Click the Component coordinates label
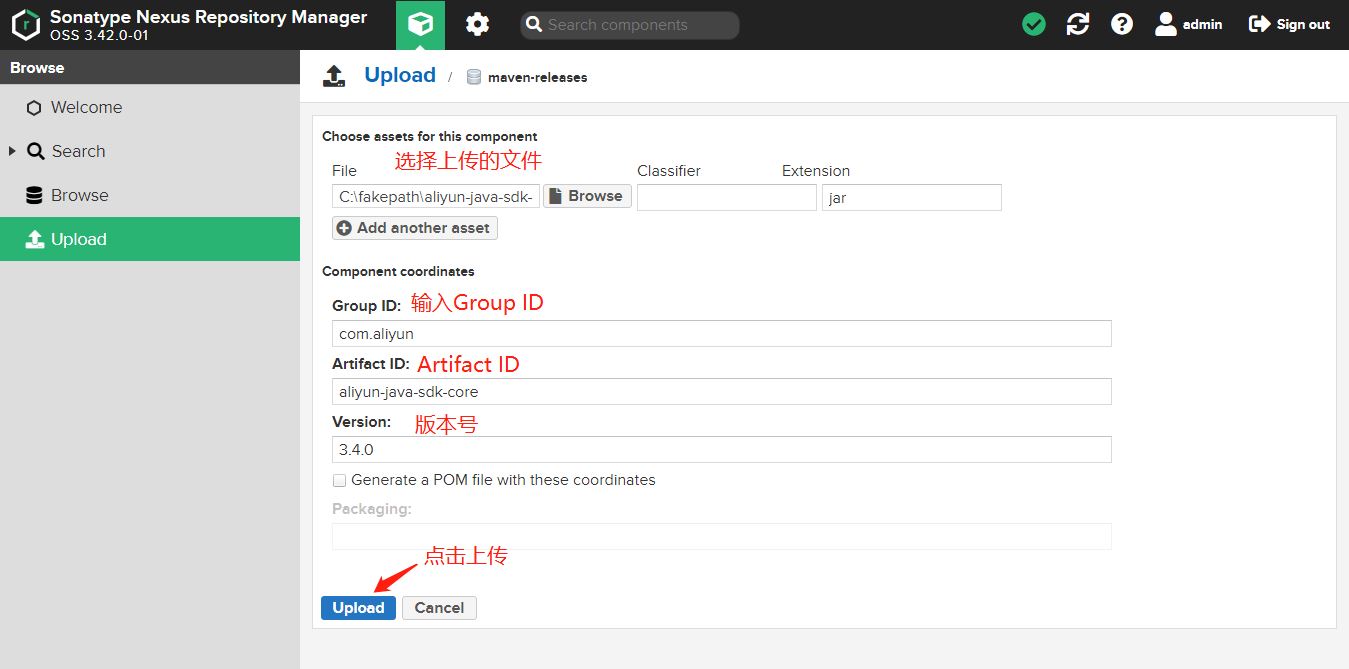The image size is (1349, 669). [x=398, y=271]
